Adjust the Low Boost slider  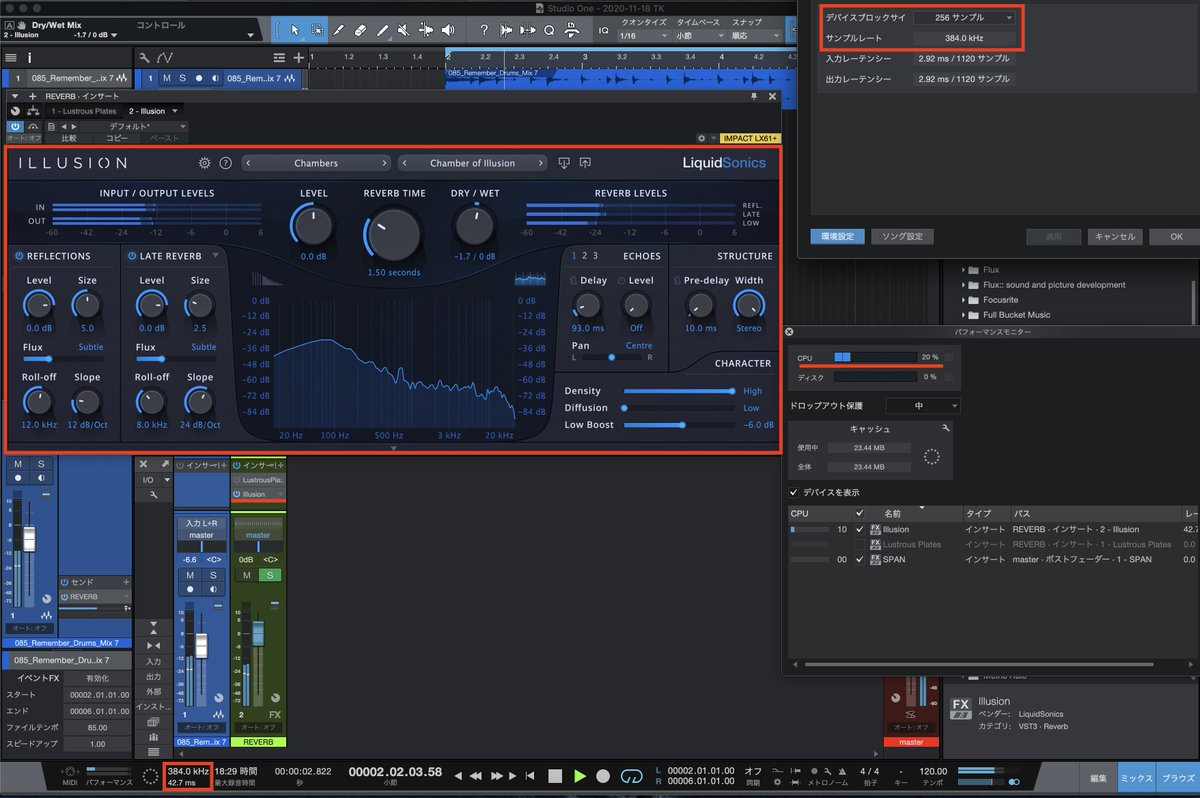679,425
